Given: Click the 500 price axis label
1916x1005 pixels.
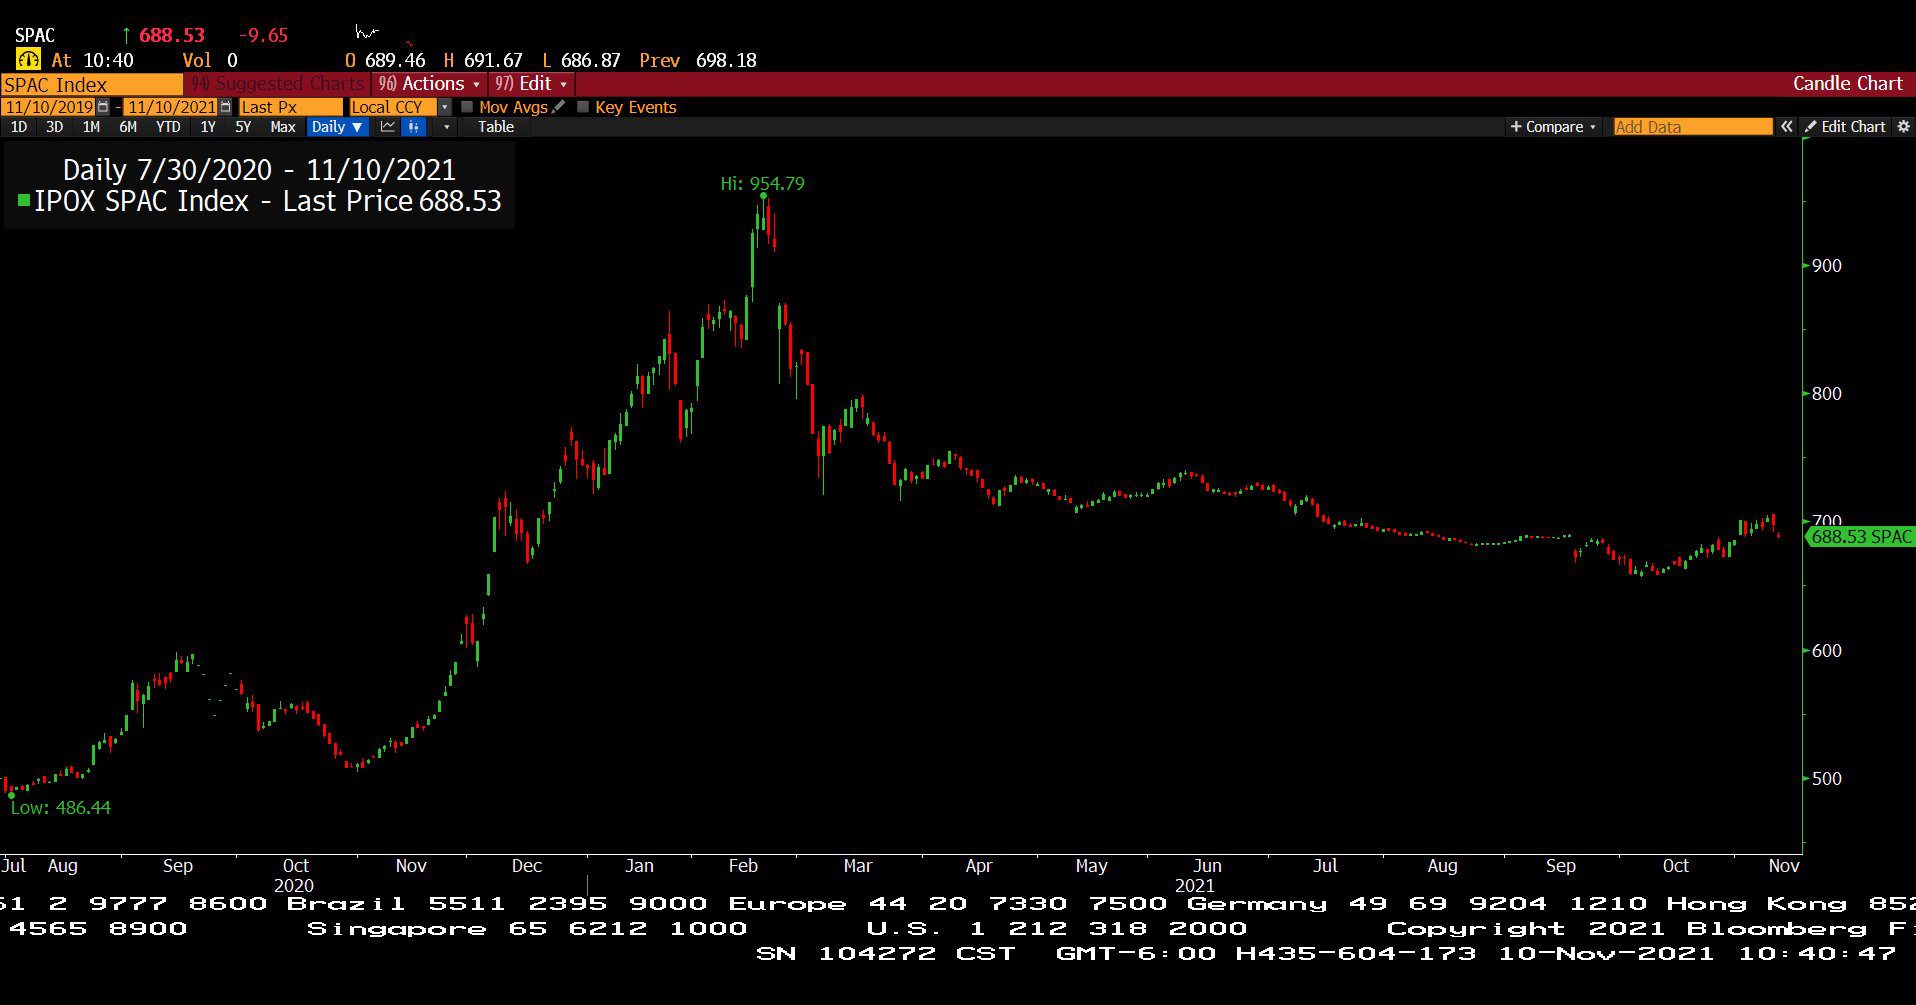Looking at the screenshot, I should 1827,779.
